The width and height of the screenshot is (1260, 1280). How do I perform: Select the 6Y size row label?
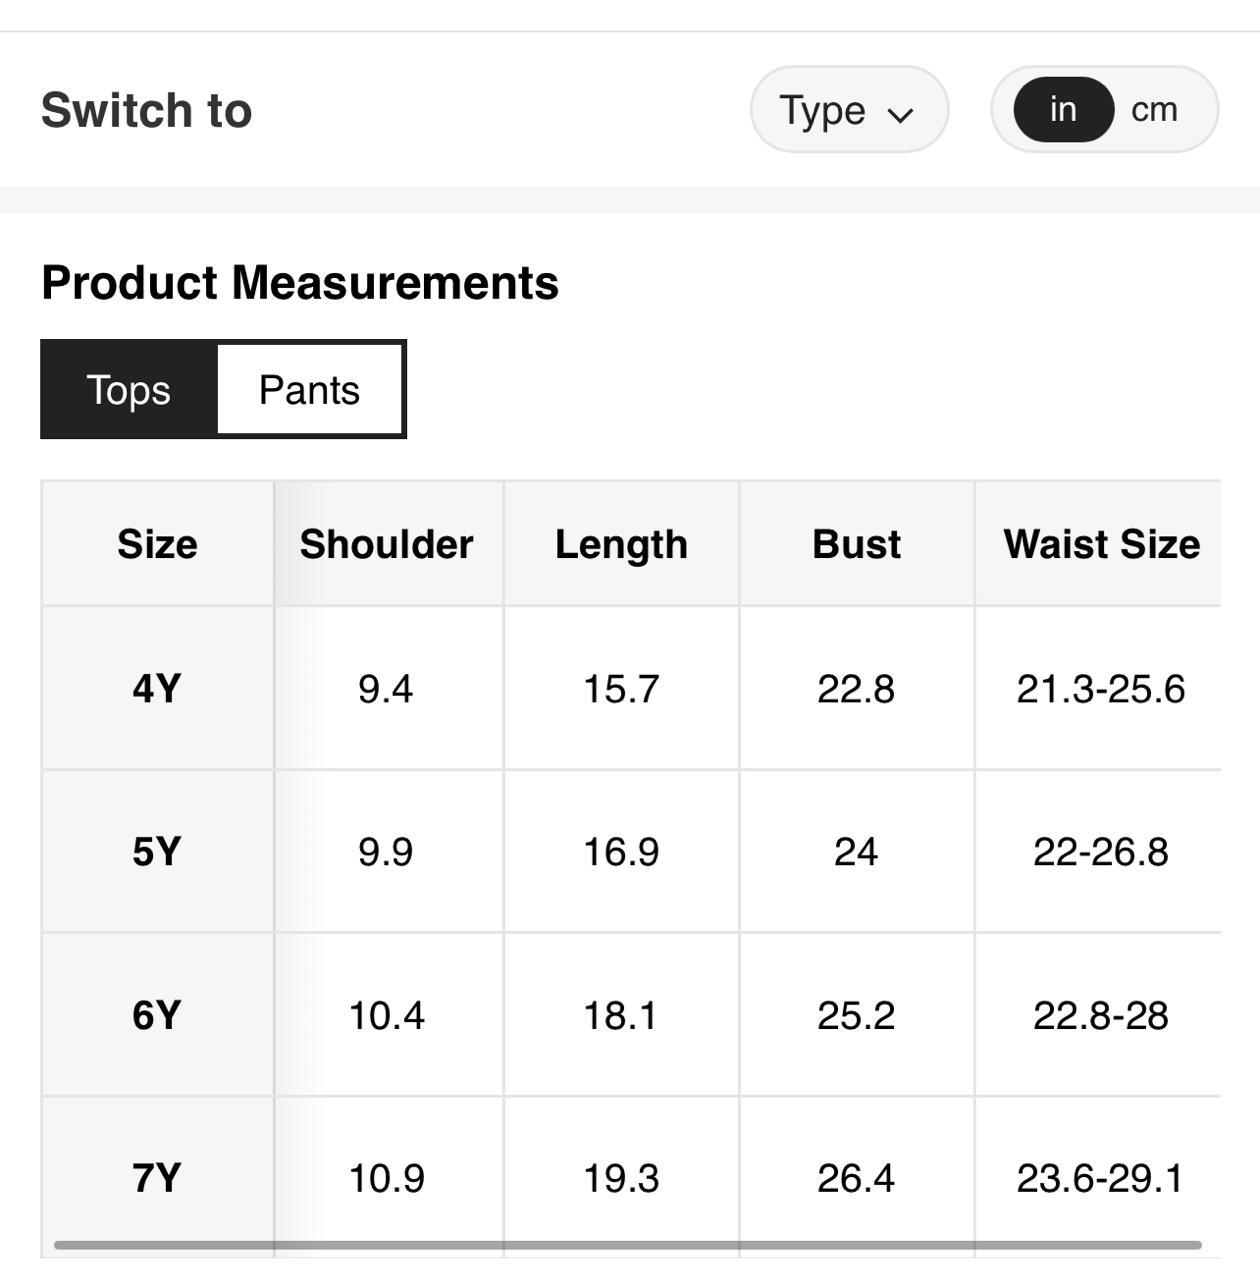[157, 1015]
